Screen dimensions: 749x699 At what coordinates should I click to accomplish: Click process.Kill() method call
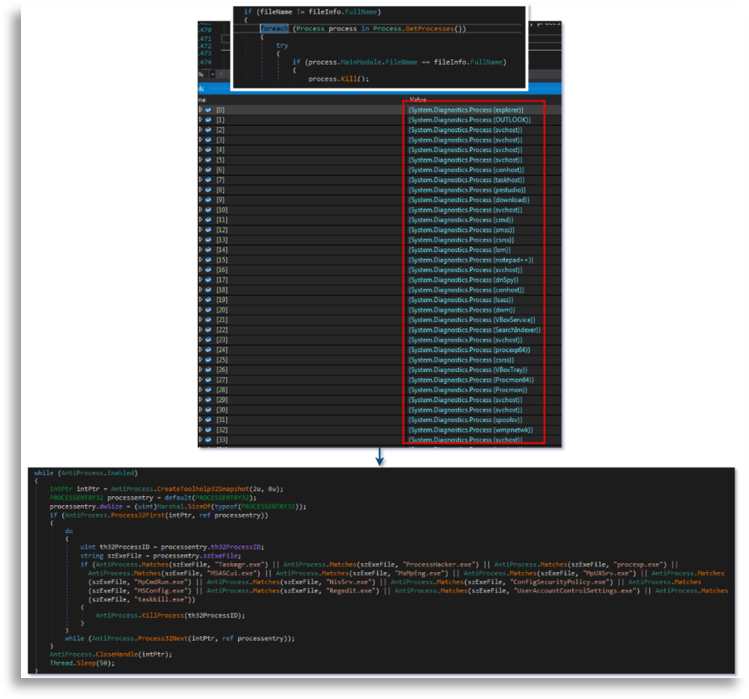pos(337,78)
